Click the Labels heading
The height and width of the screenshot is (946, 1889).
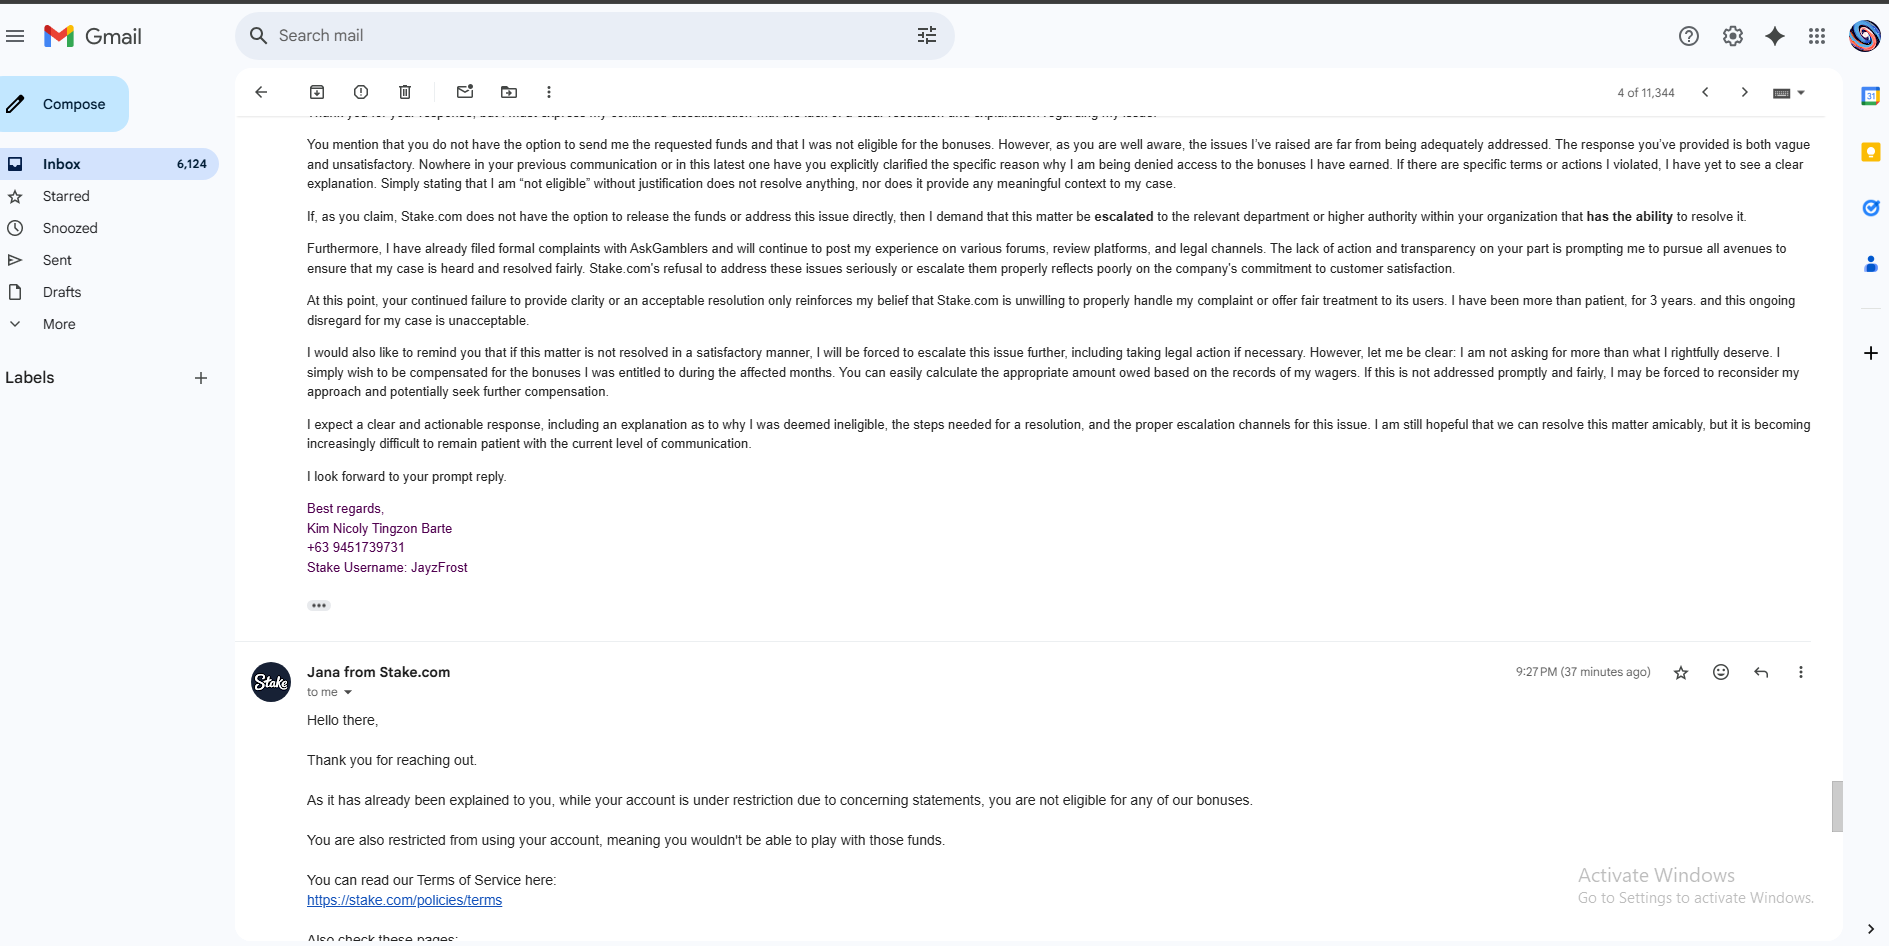(30, 378)
